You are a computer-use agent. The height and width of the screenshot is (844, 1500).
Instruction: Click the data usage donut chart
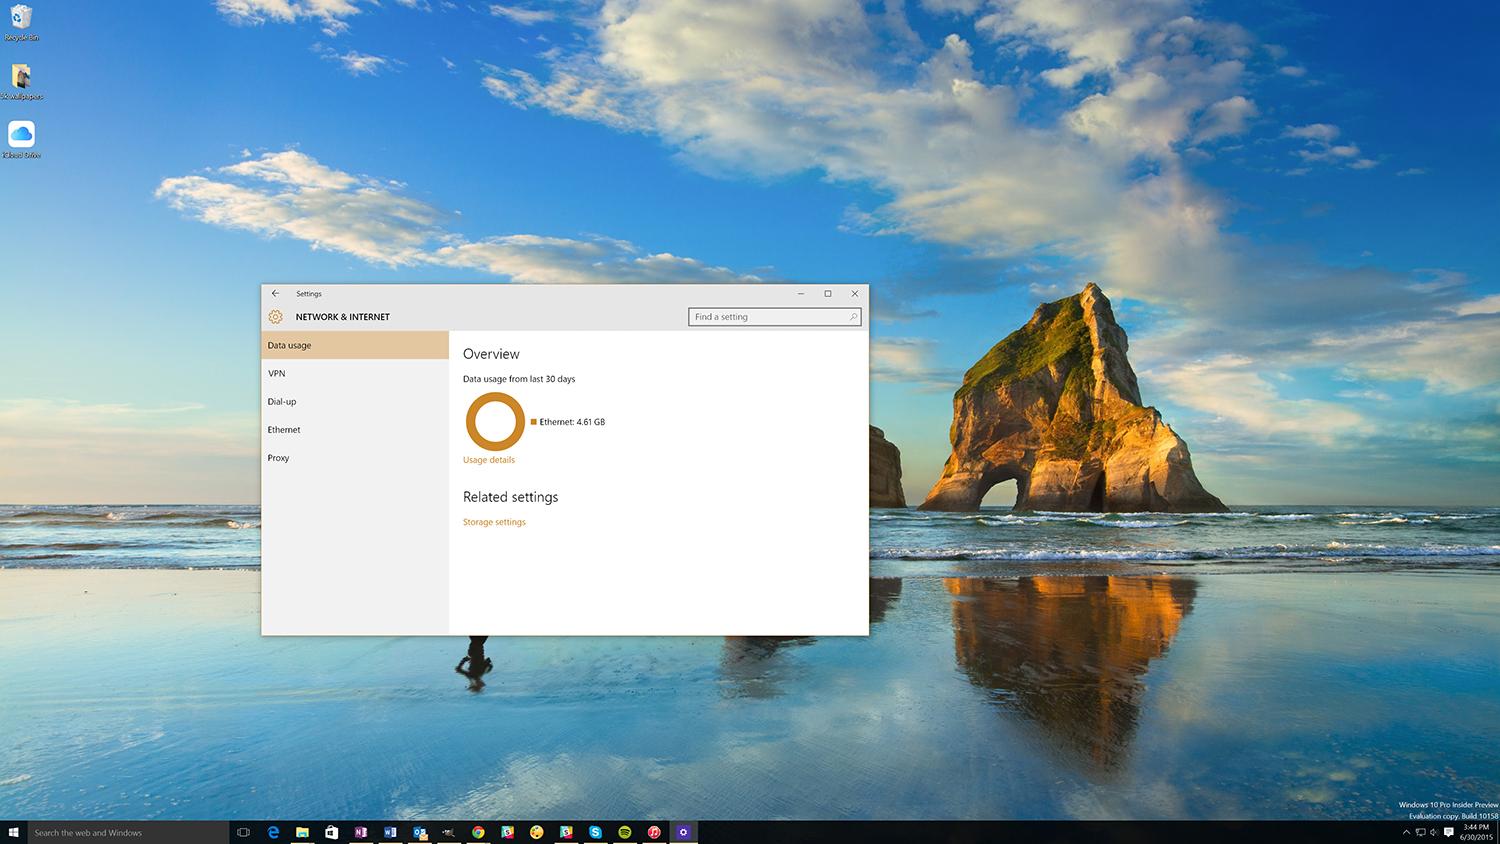[x=495, y=422]
